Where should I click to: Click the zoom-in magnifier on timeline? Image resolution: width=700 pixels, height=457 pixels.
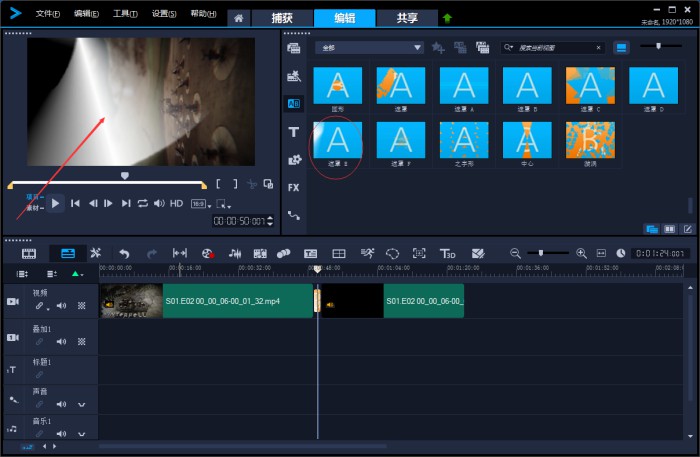[582, 254]
